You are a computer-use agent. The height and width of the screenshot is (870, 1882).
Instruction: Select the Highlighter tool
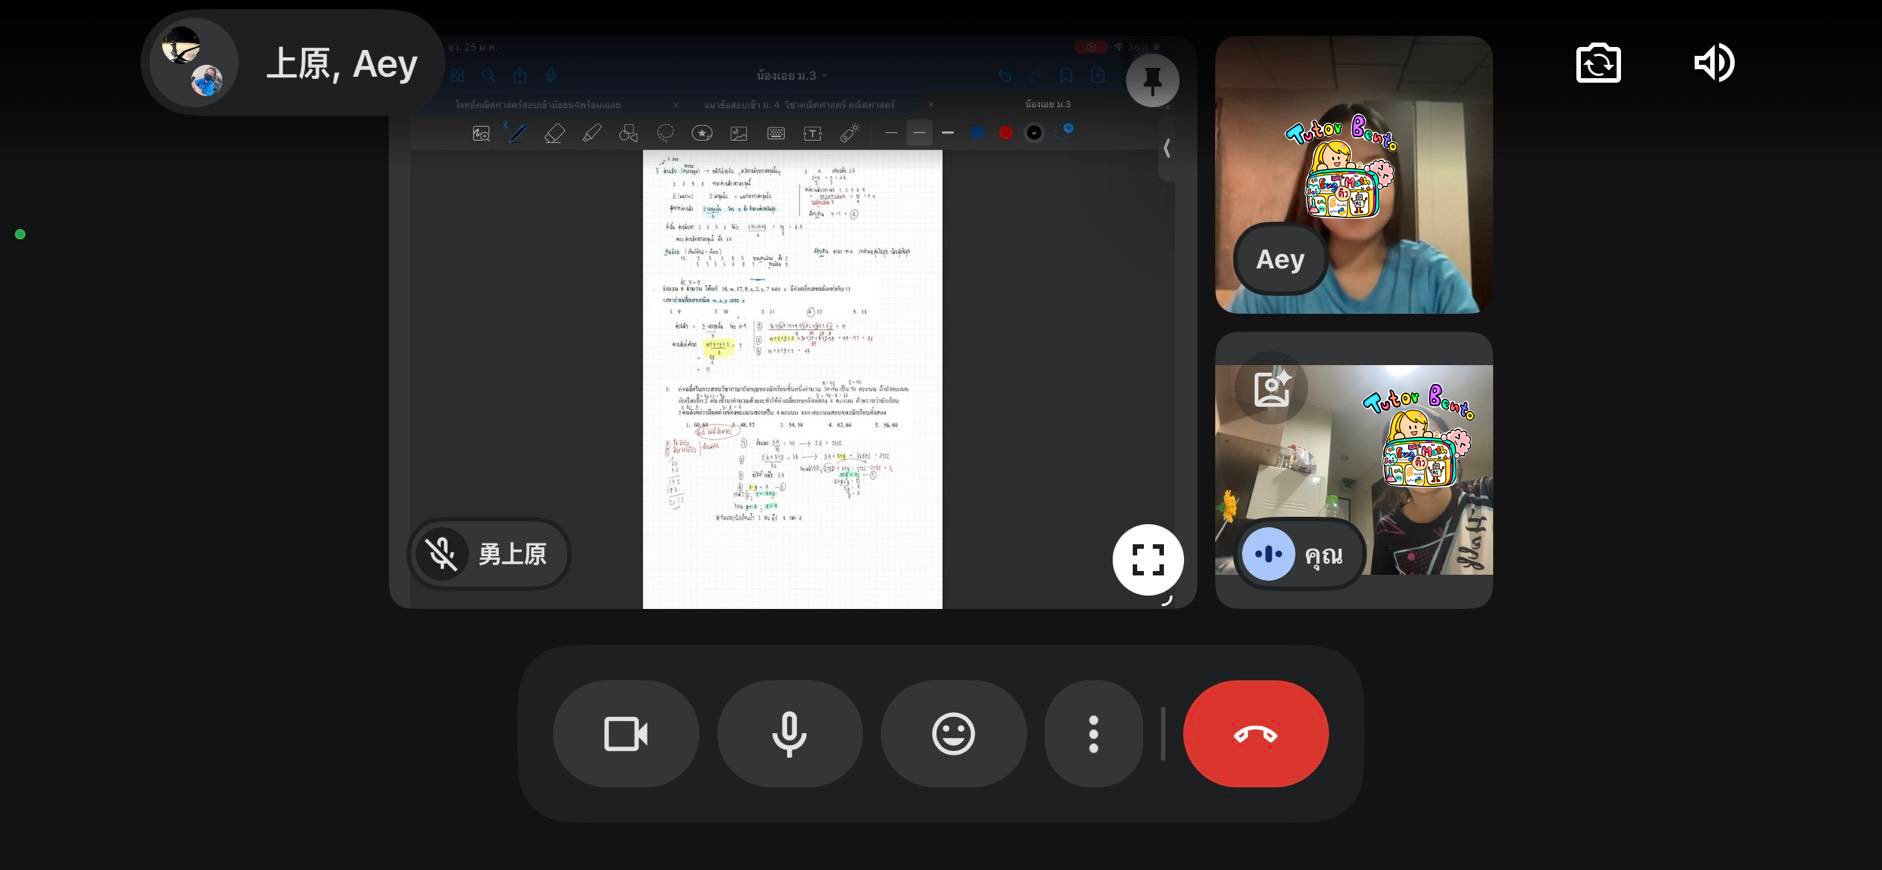pyautogui.click(x=592, y=133)
